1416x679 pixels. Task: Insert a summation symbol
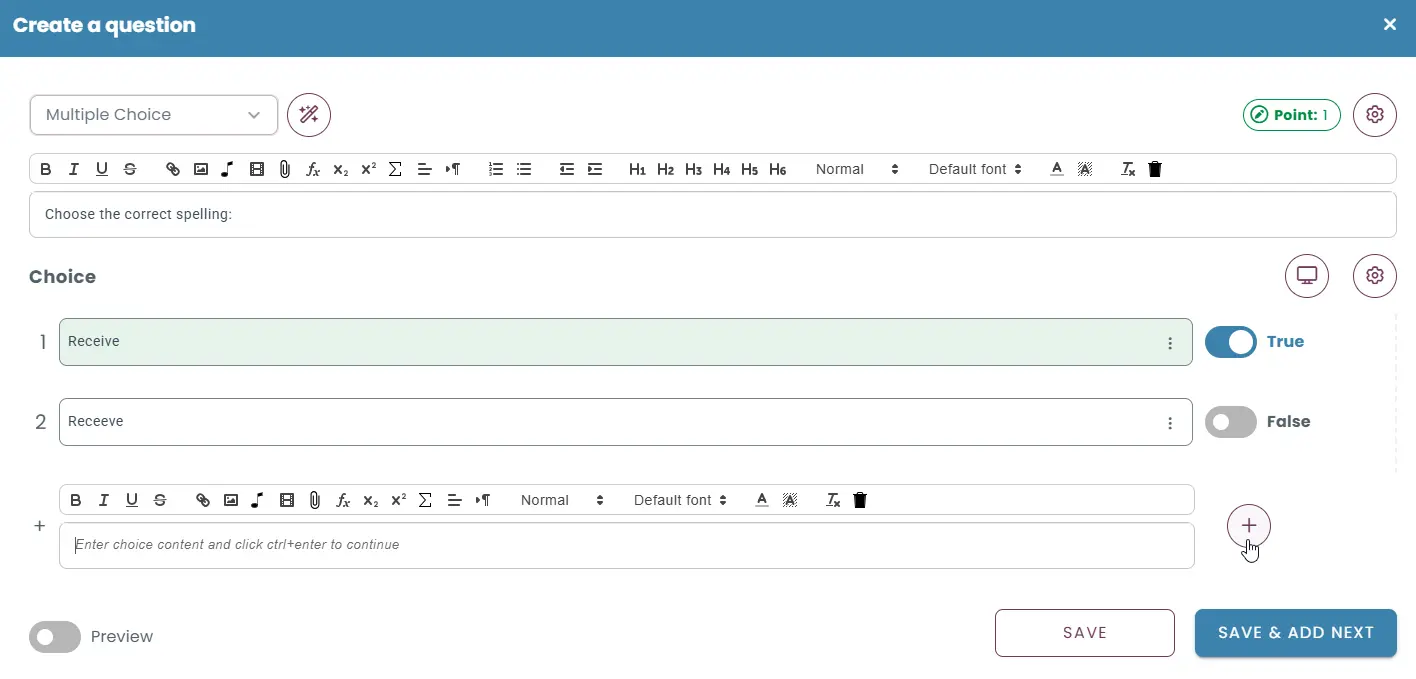(x=395, y=169)
